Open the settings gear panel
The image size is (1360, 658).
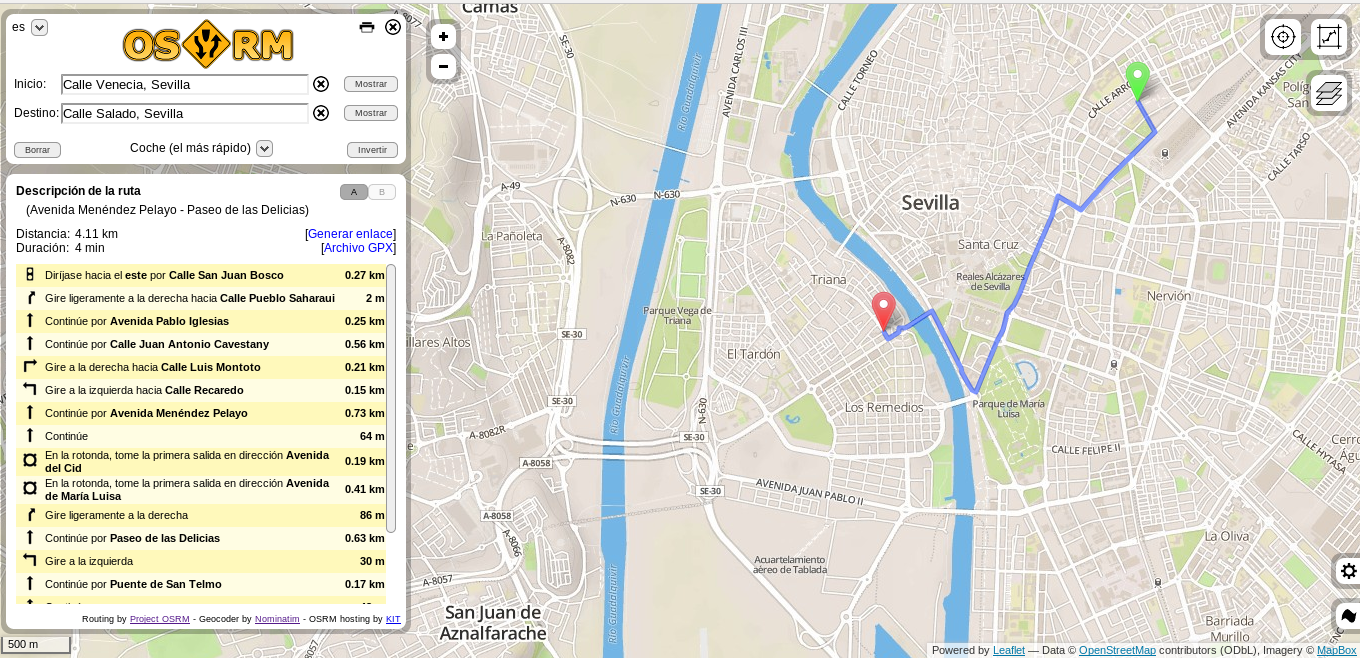(1348, 571)
